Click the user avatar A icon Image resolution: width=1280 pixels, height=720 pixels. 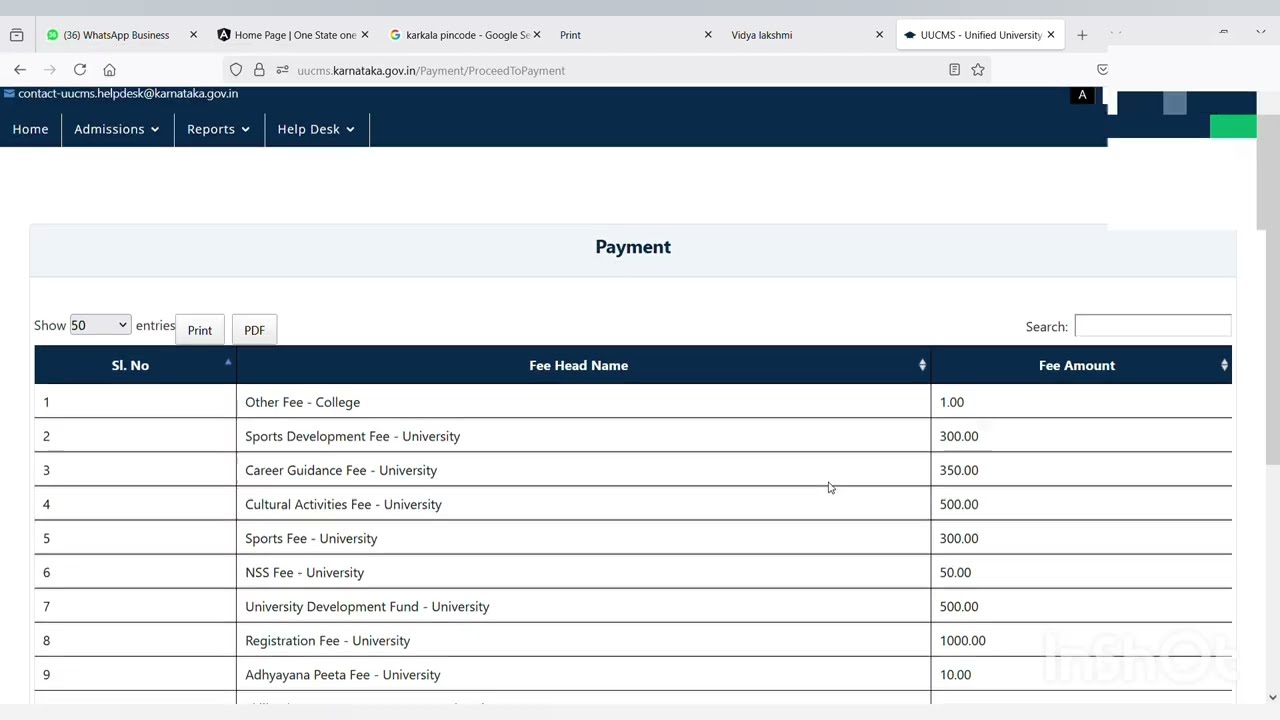pos(1082,95)
